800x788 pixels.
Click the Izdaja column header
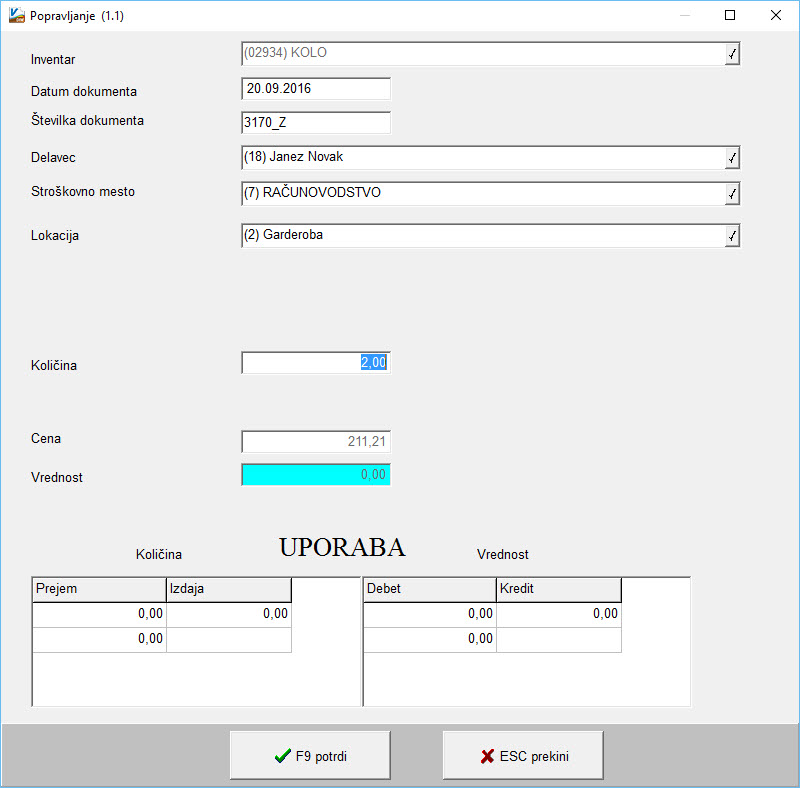point(229,589)
